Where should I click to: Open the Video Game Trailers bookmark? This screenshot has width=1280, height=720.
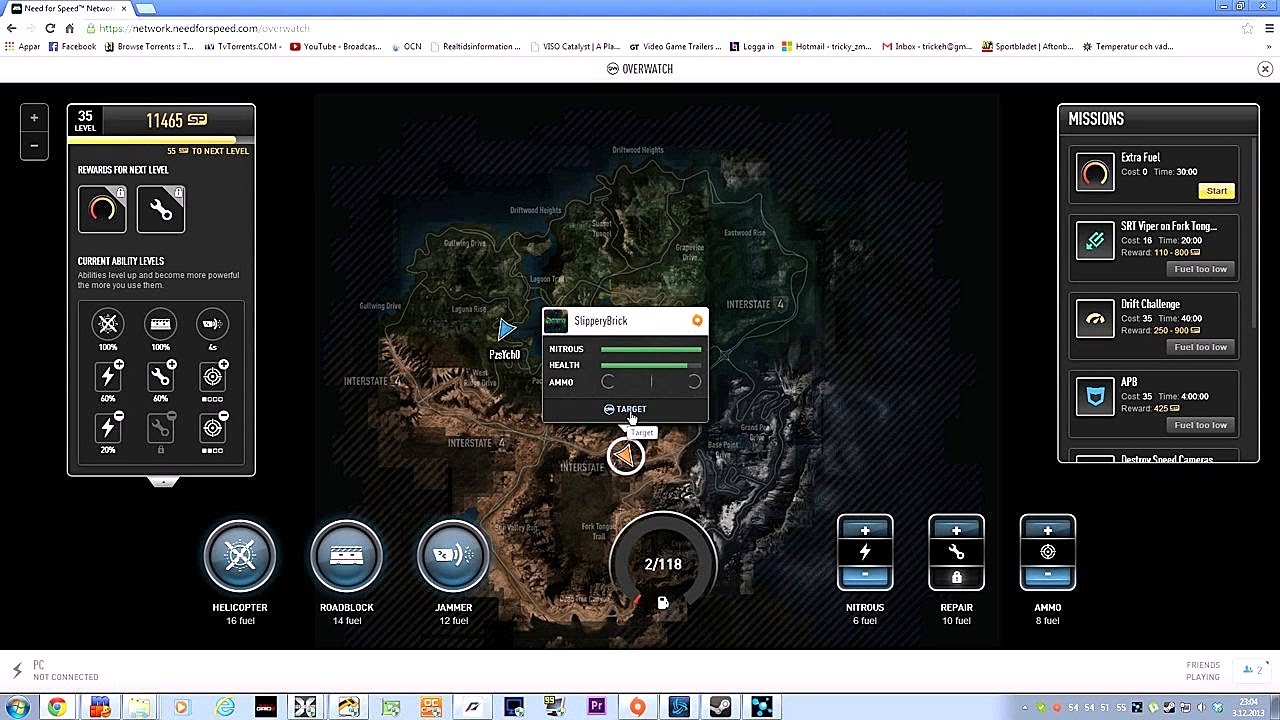[x=675, y=46]
